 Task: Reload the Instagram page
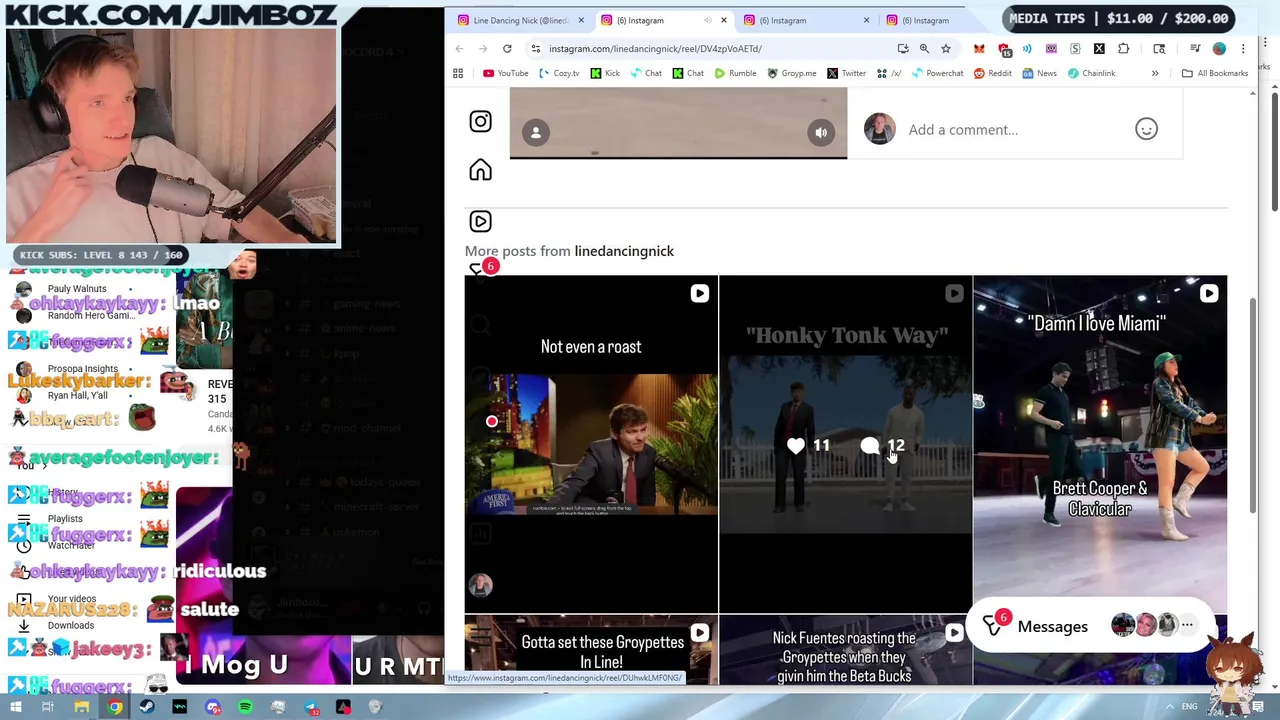pyautogui.click(x=507, y=48)
